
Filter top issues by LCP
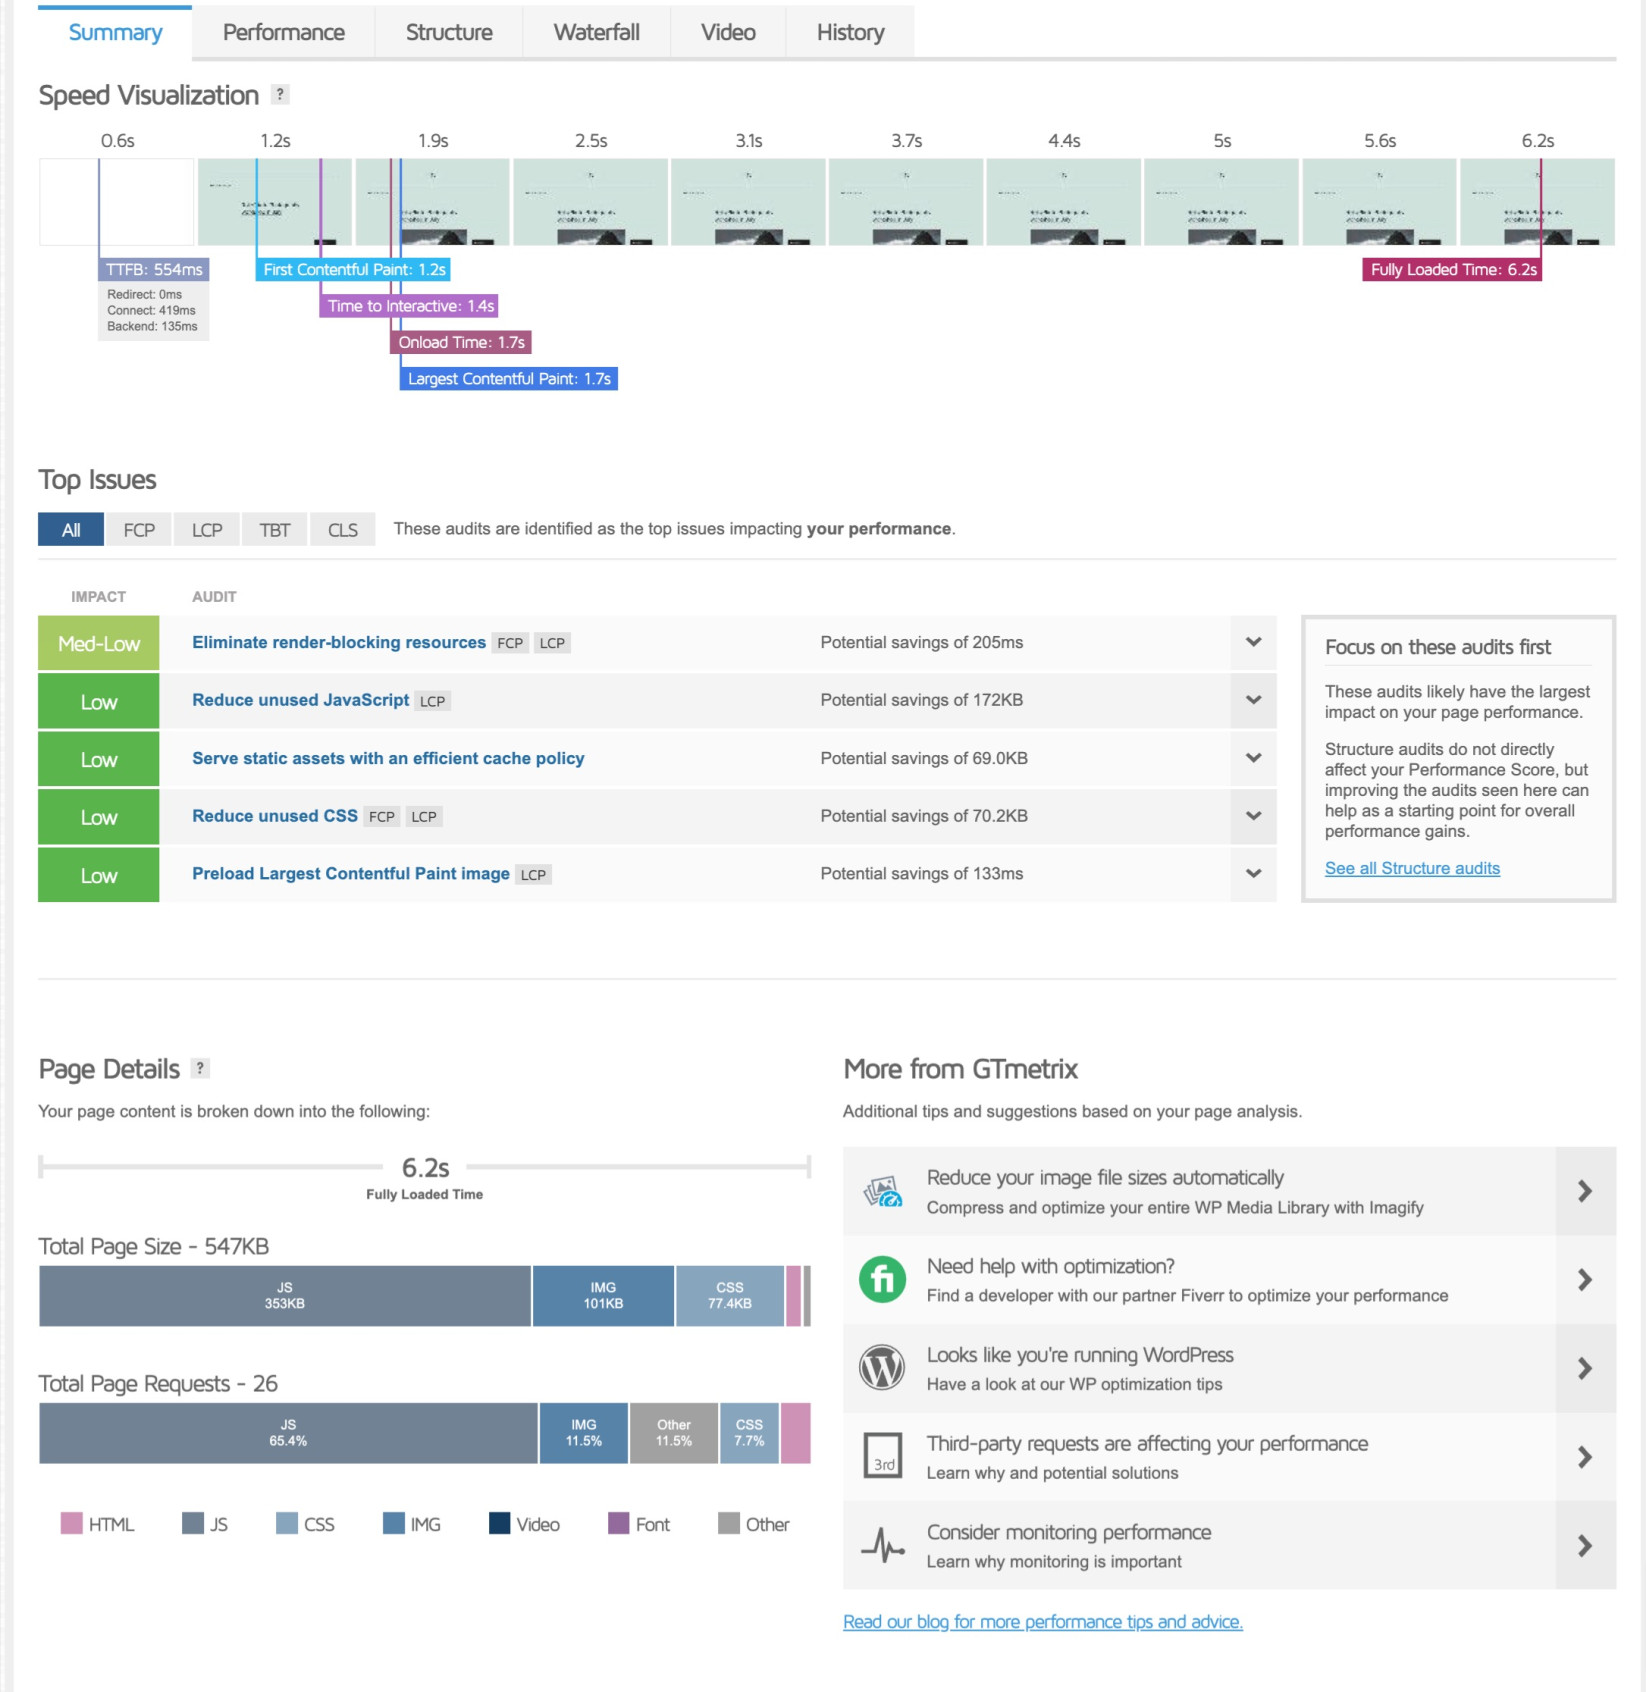[x=207, y=529]
